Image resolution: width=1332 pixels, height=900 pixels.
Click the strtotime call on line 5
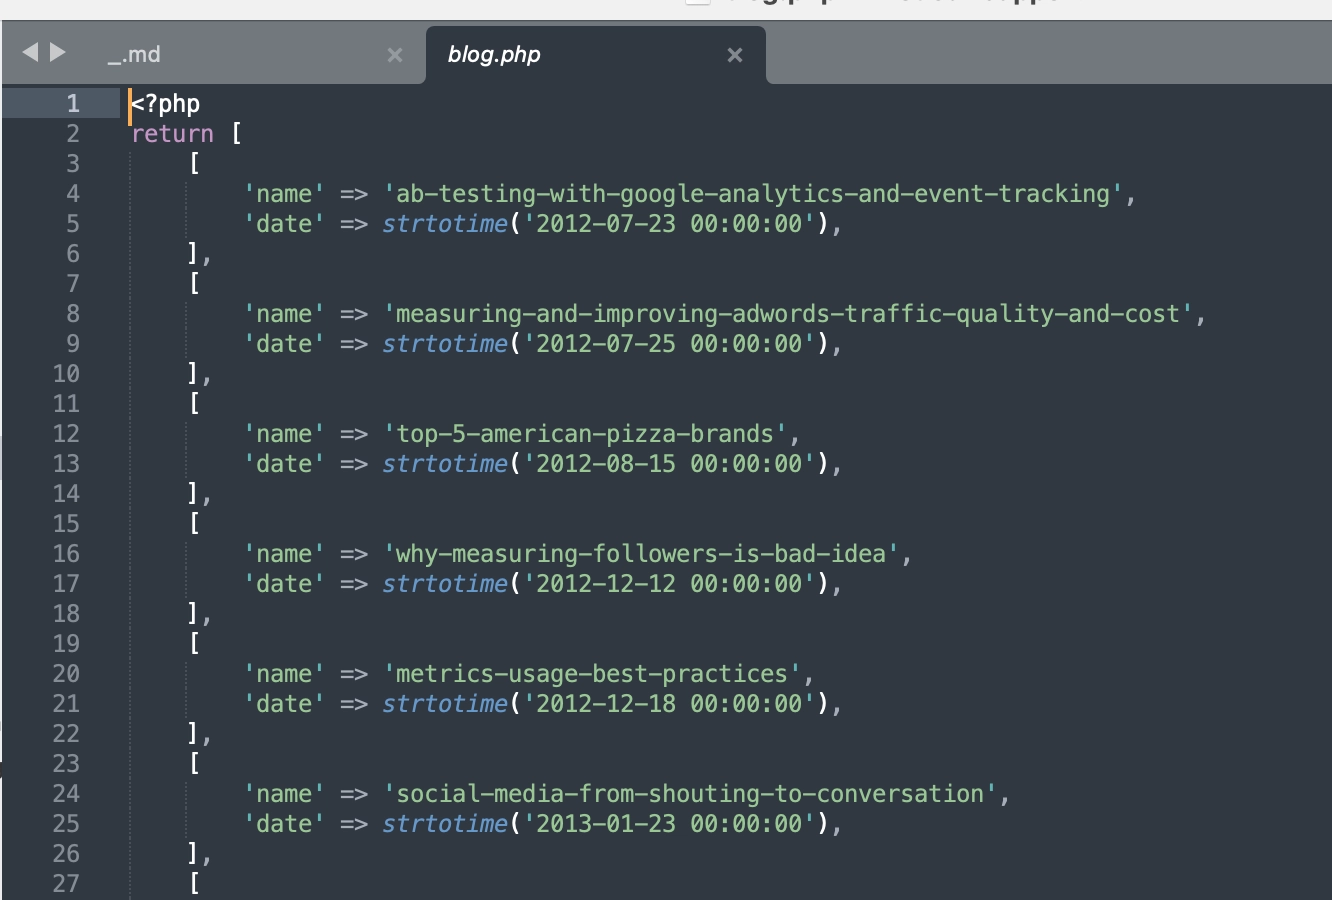pos(443,223)
